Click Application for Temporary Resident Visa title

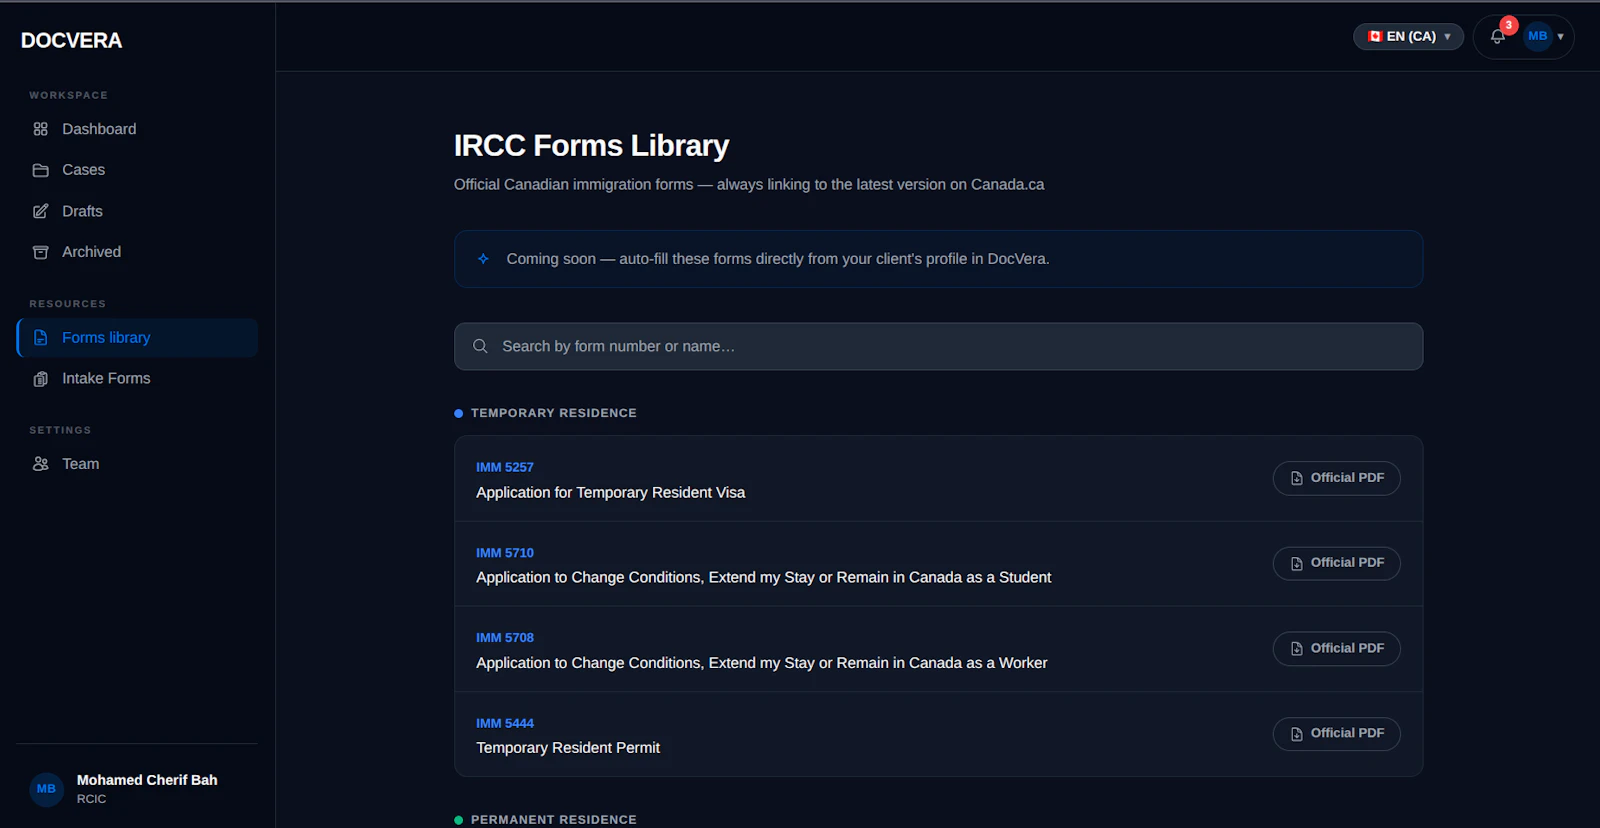point(610,493)
